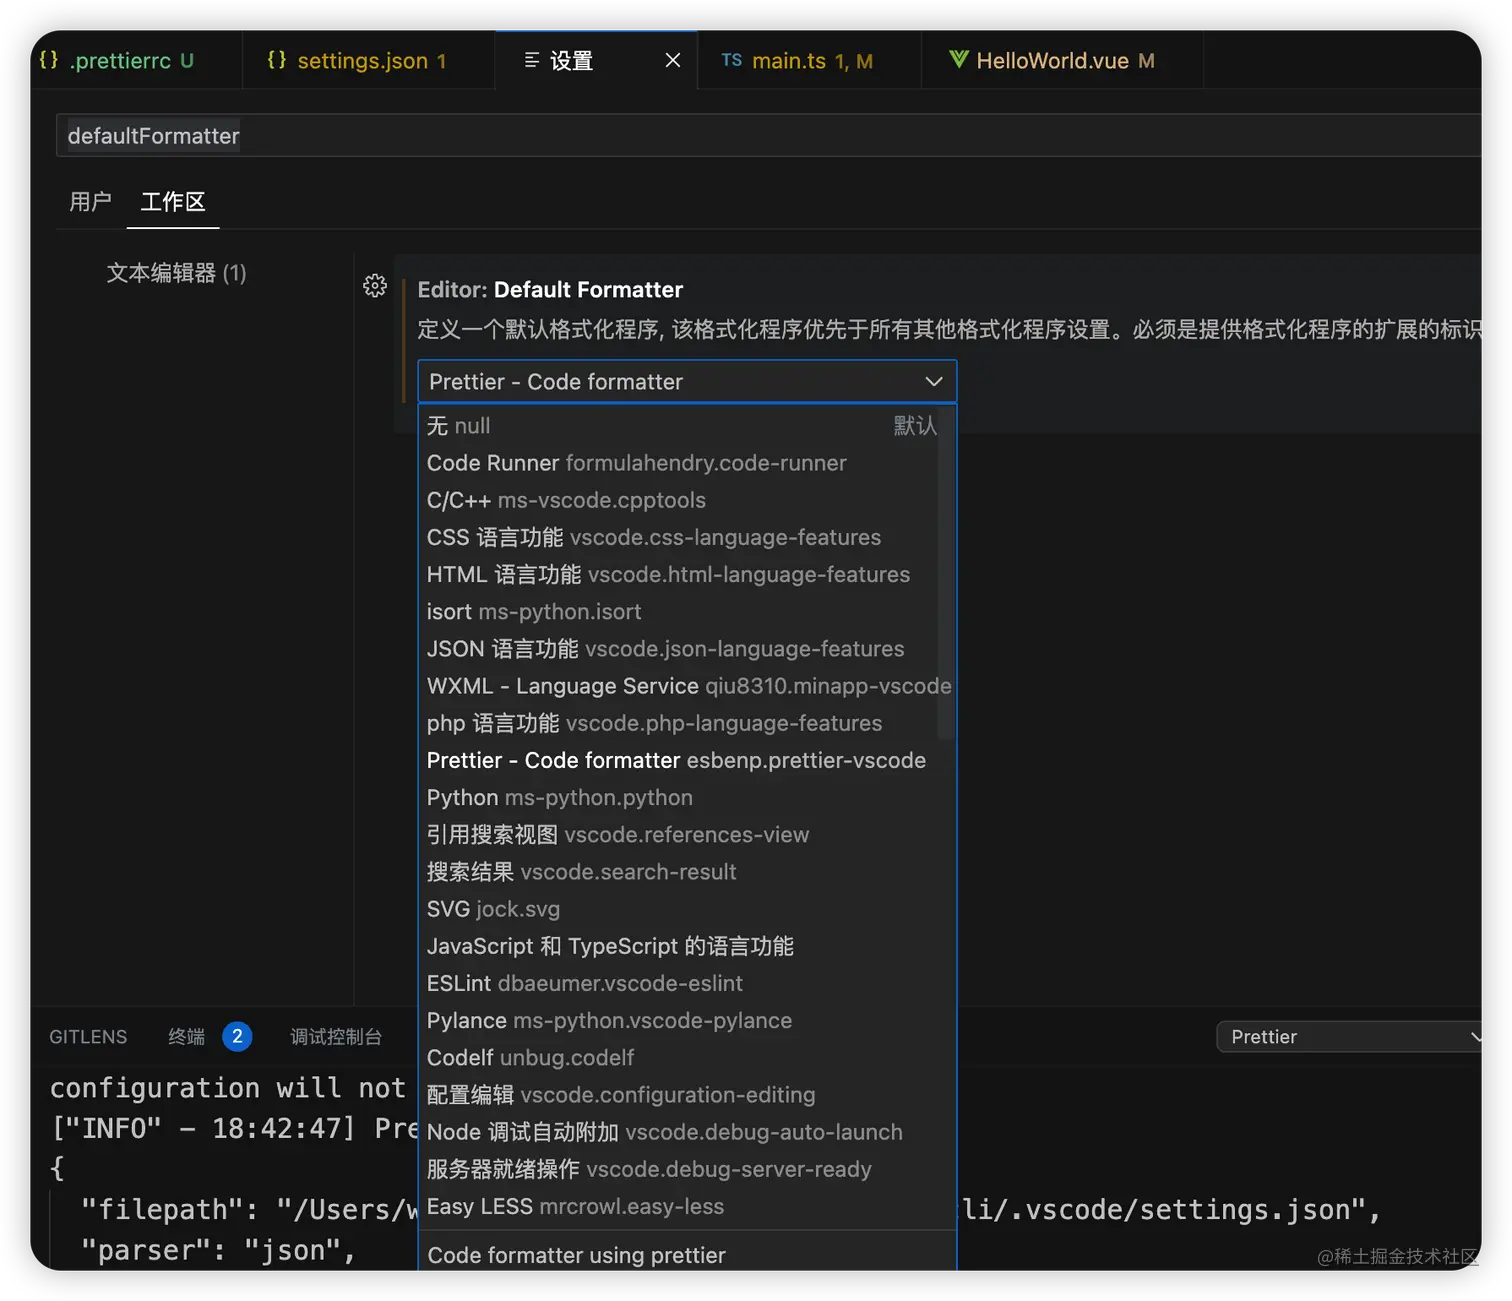Open the gear menu for Default Formatter

click(x=375, y=286)
